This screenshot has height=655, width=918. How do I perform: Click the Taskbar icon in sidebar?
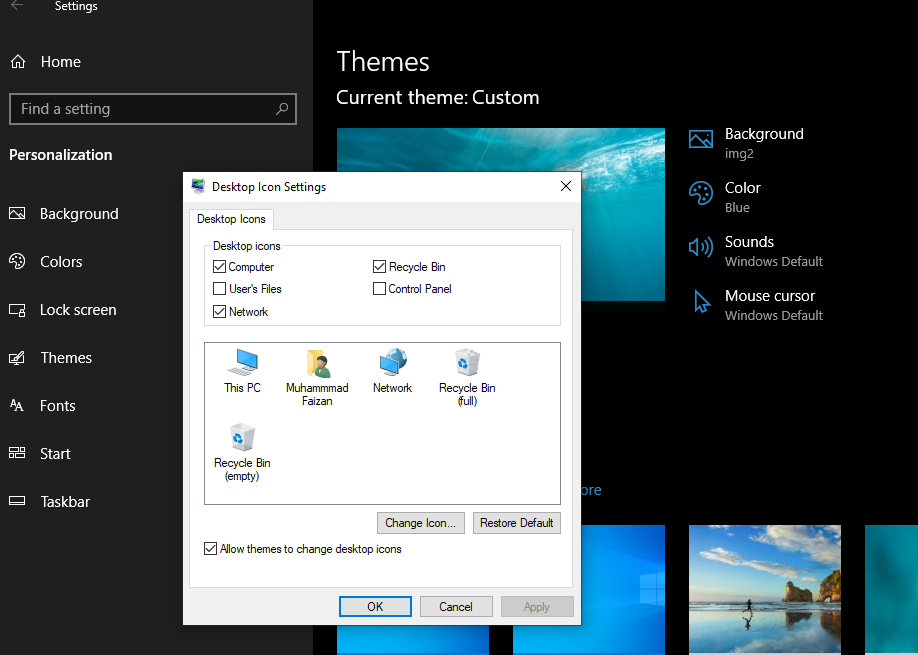tap(17, 500)
